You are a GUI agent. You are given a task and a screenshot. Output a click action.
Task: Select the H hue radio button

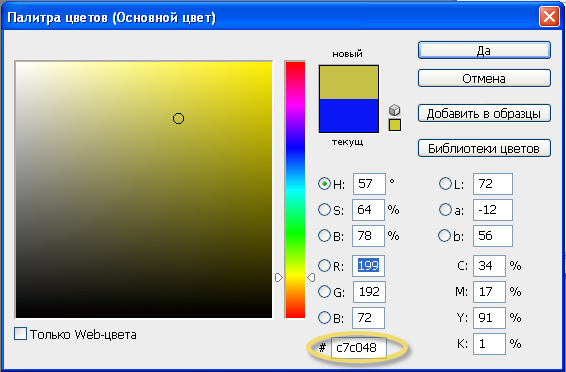tap(324, 184)
